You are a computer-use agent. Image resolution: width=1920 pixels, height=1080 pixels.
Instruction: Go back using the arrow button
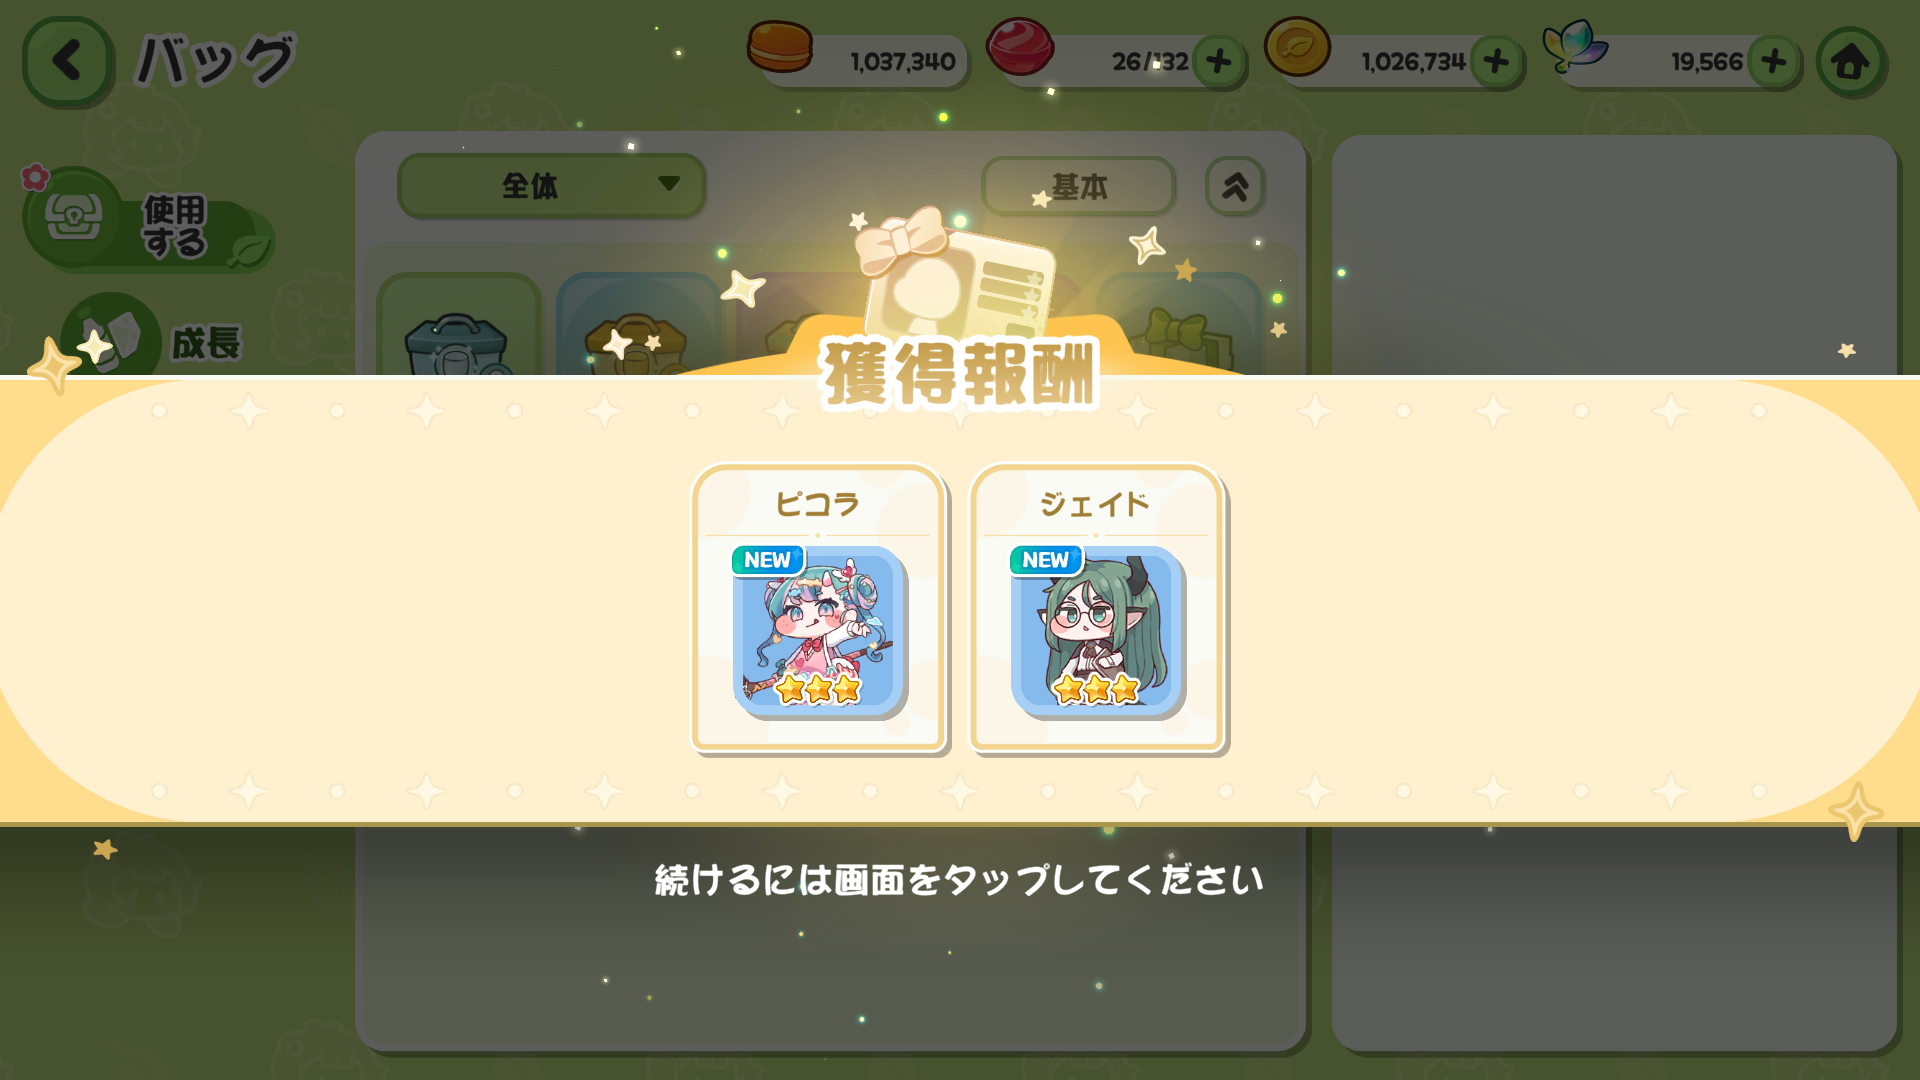(x=67, y=61)
